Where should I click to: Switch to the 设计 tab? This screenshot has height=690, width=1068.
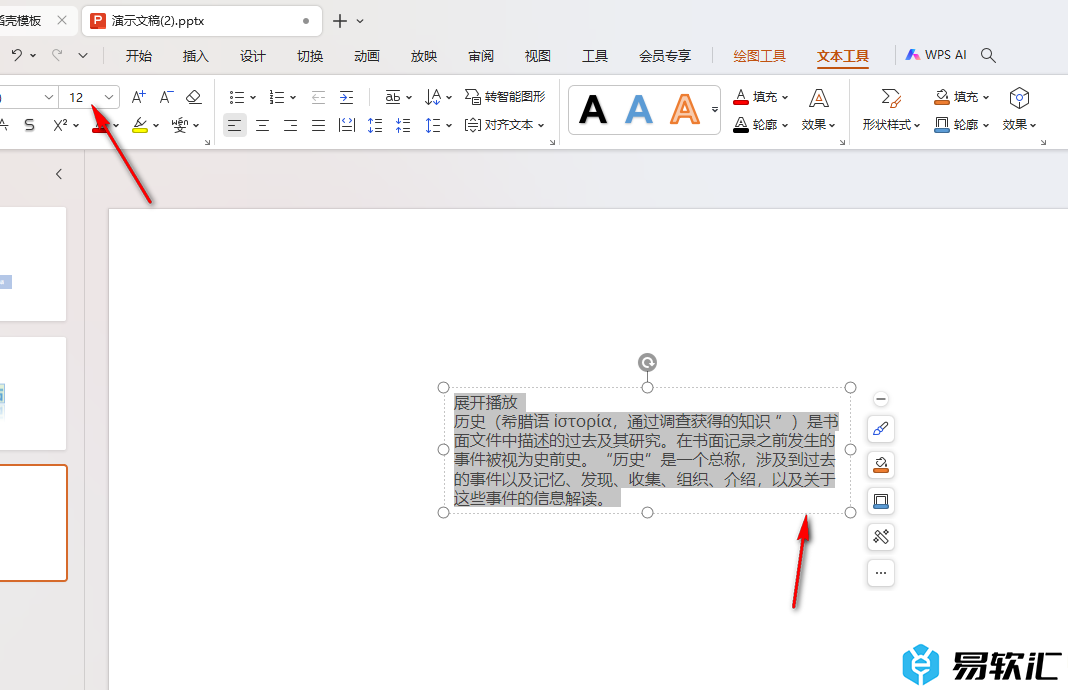pos(253,56)
